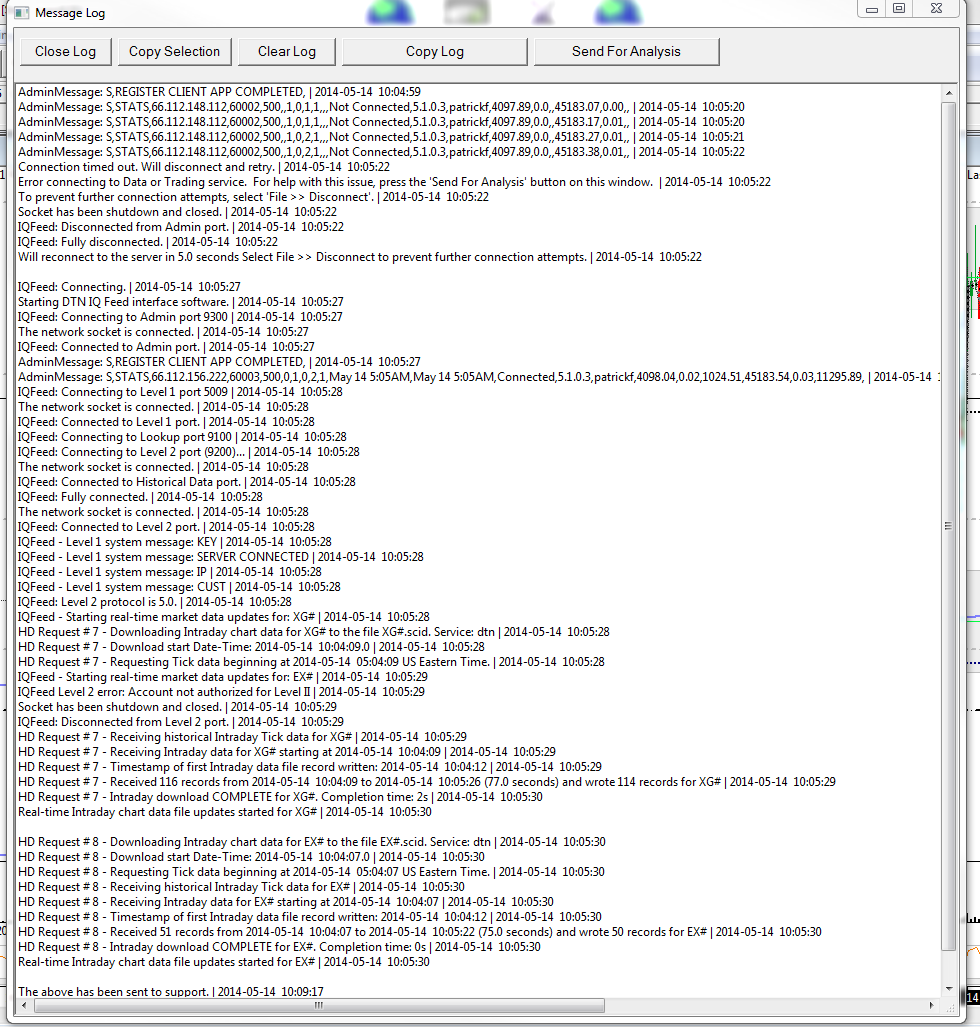Select line 'Level 1 system message: CUST'
Image resolution: width=980 pixels, height=1027 pixels.
coord(179,588)
